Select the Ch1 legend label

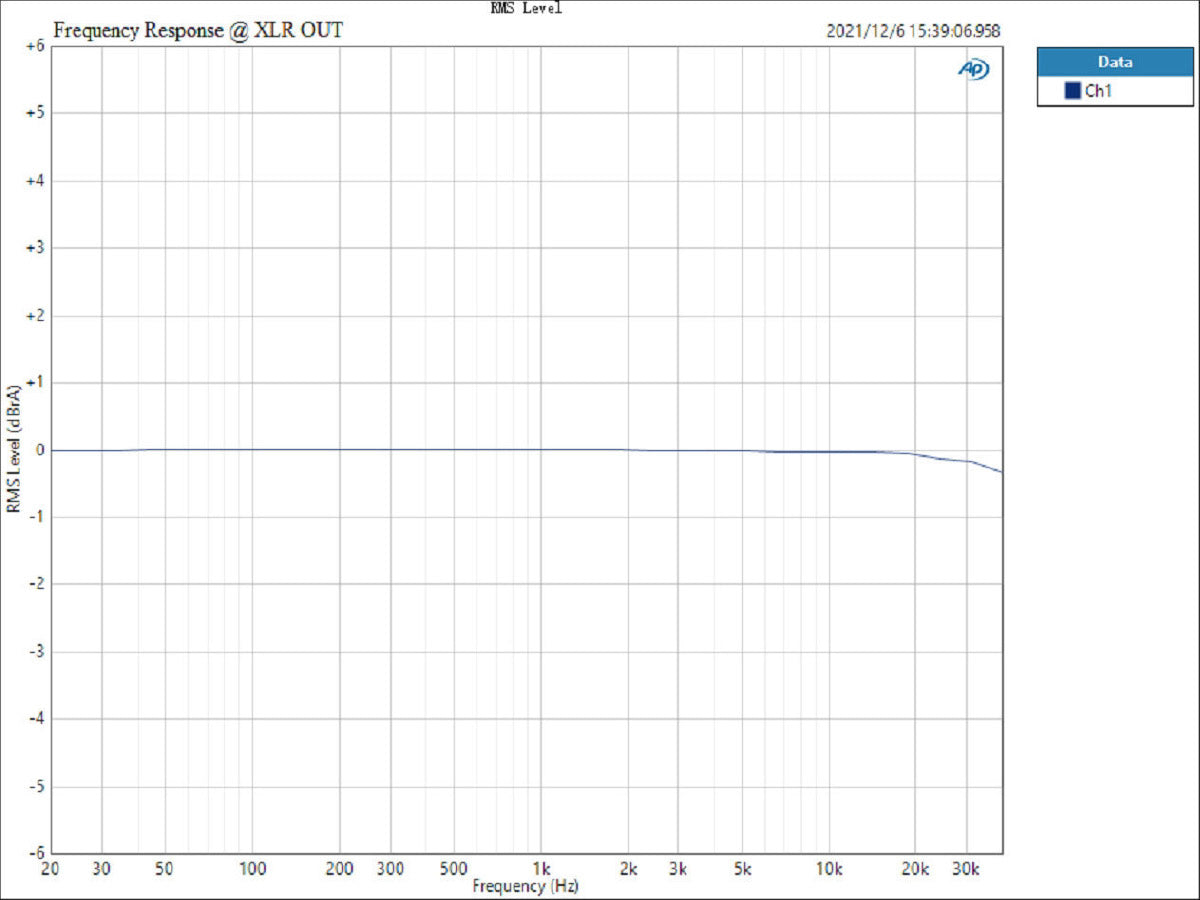pyautogui.click(x=1098, y=91)
